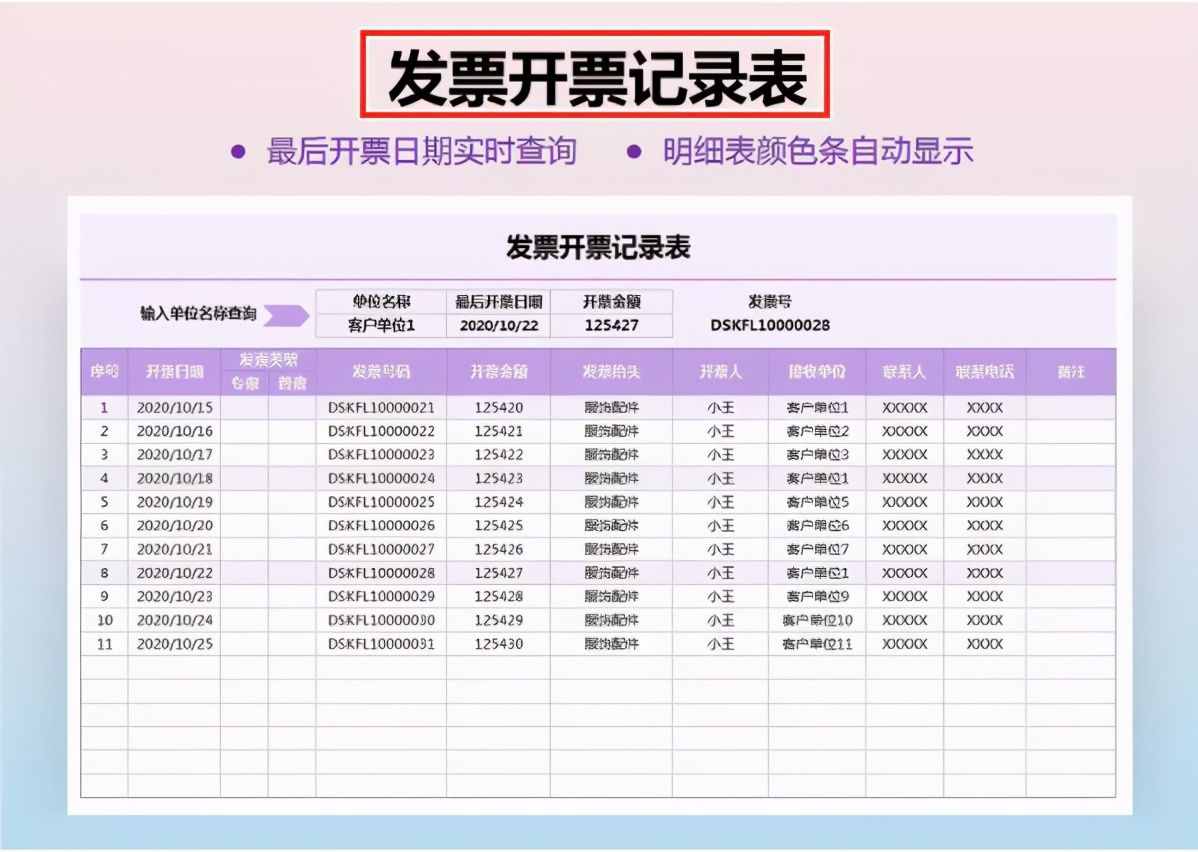Select the date cell 2020/10/25
The width and height of the screenshot is (1198, 852).
174,644
